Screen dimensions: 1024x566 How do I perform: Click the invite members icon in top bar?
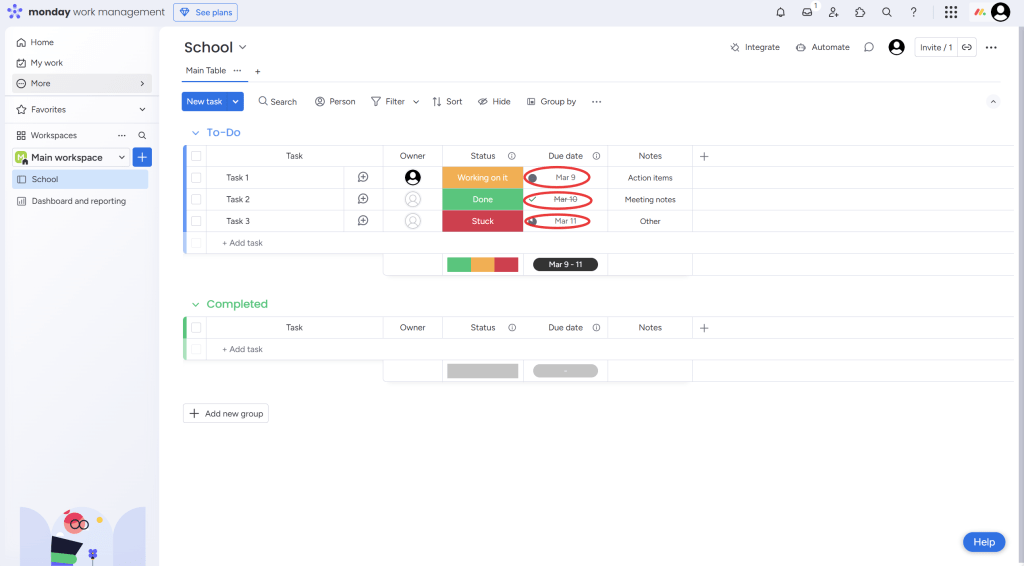pos(833,12)
